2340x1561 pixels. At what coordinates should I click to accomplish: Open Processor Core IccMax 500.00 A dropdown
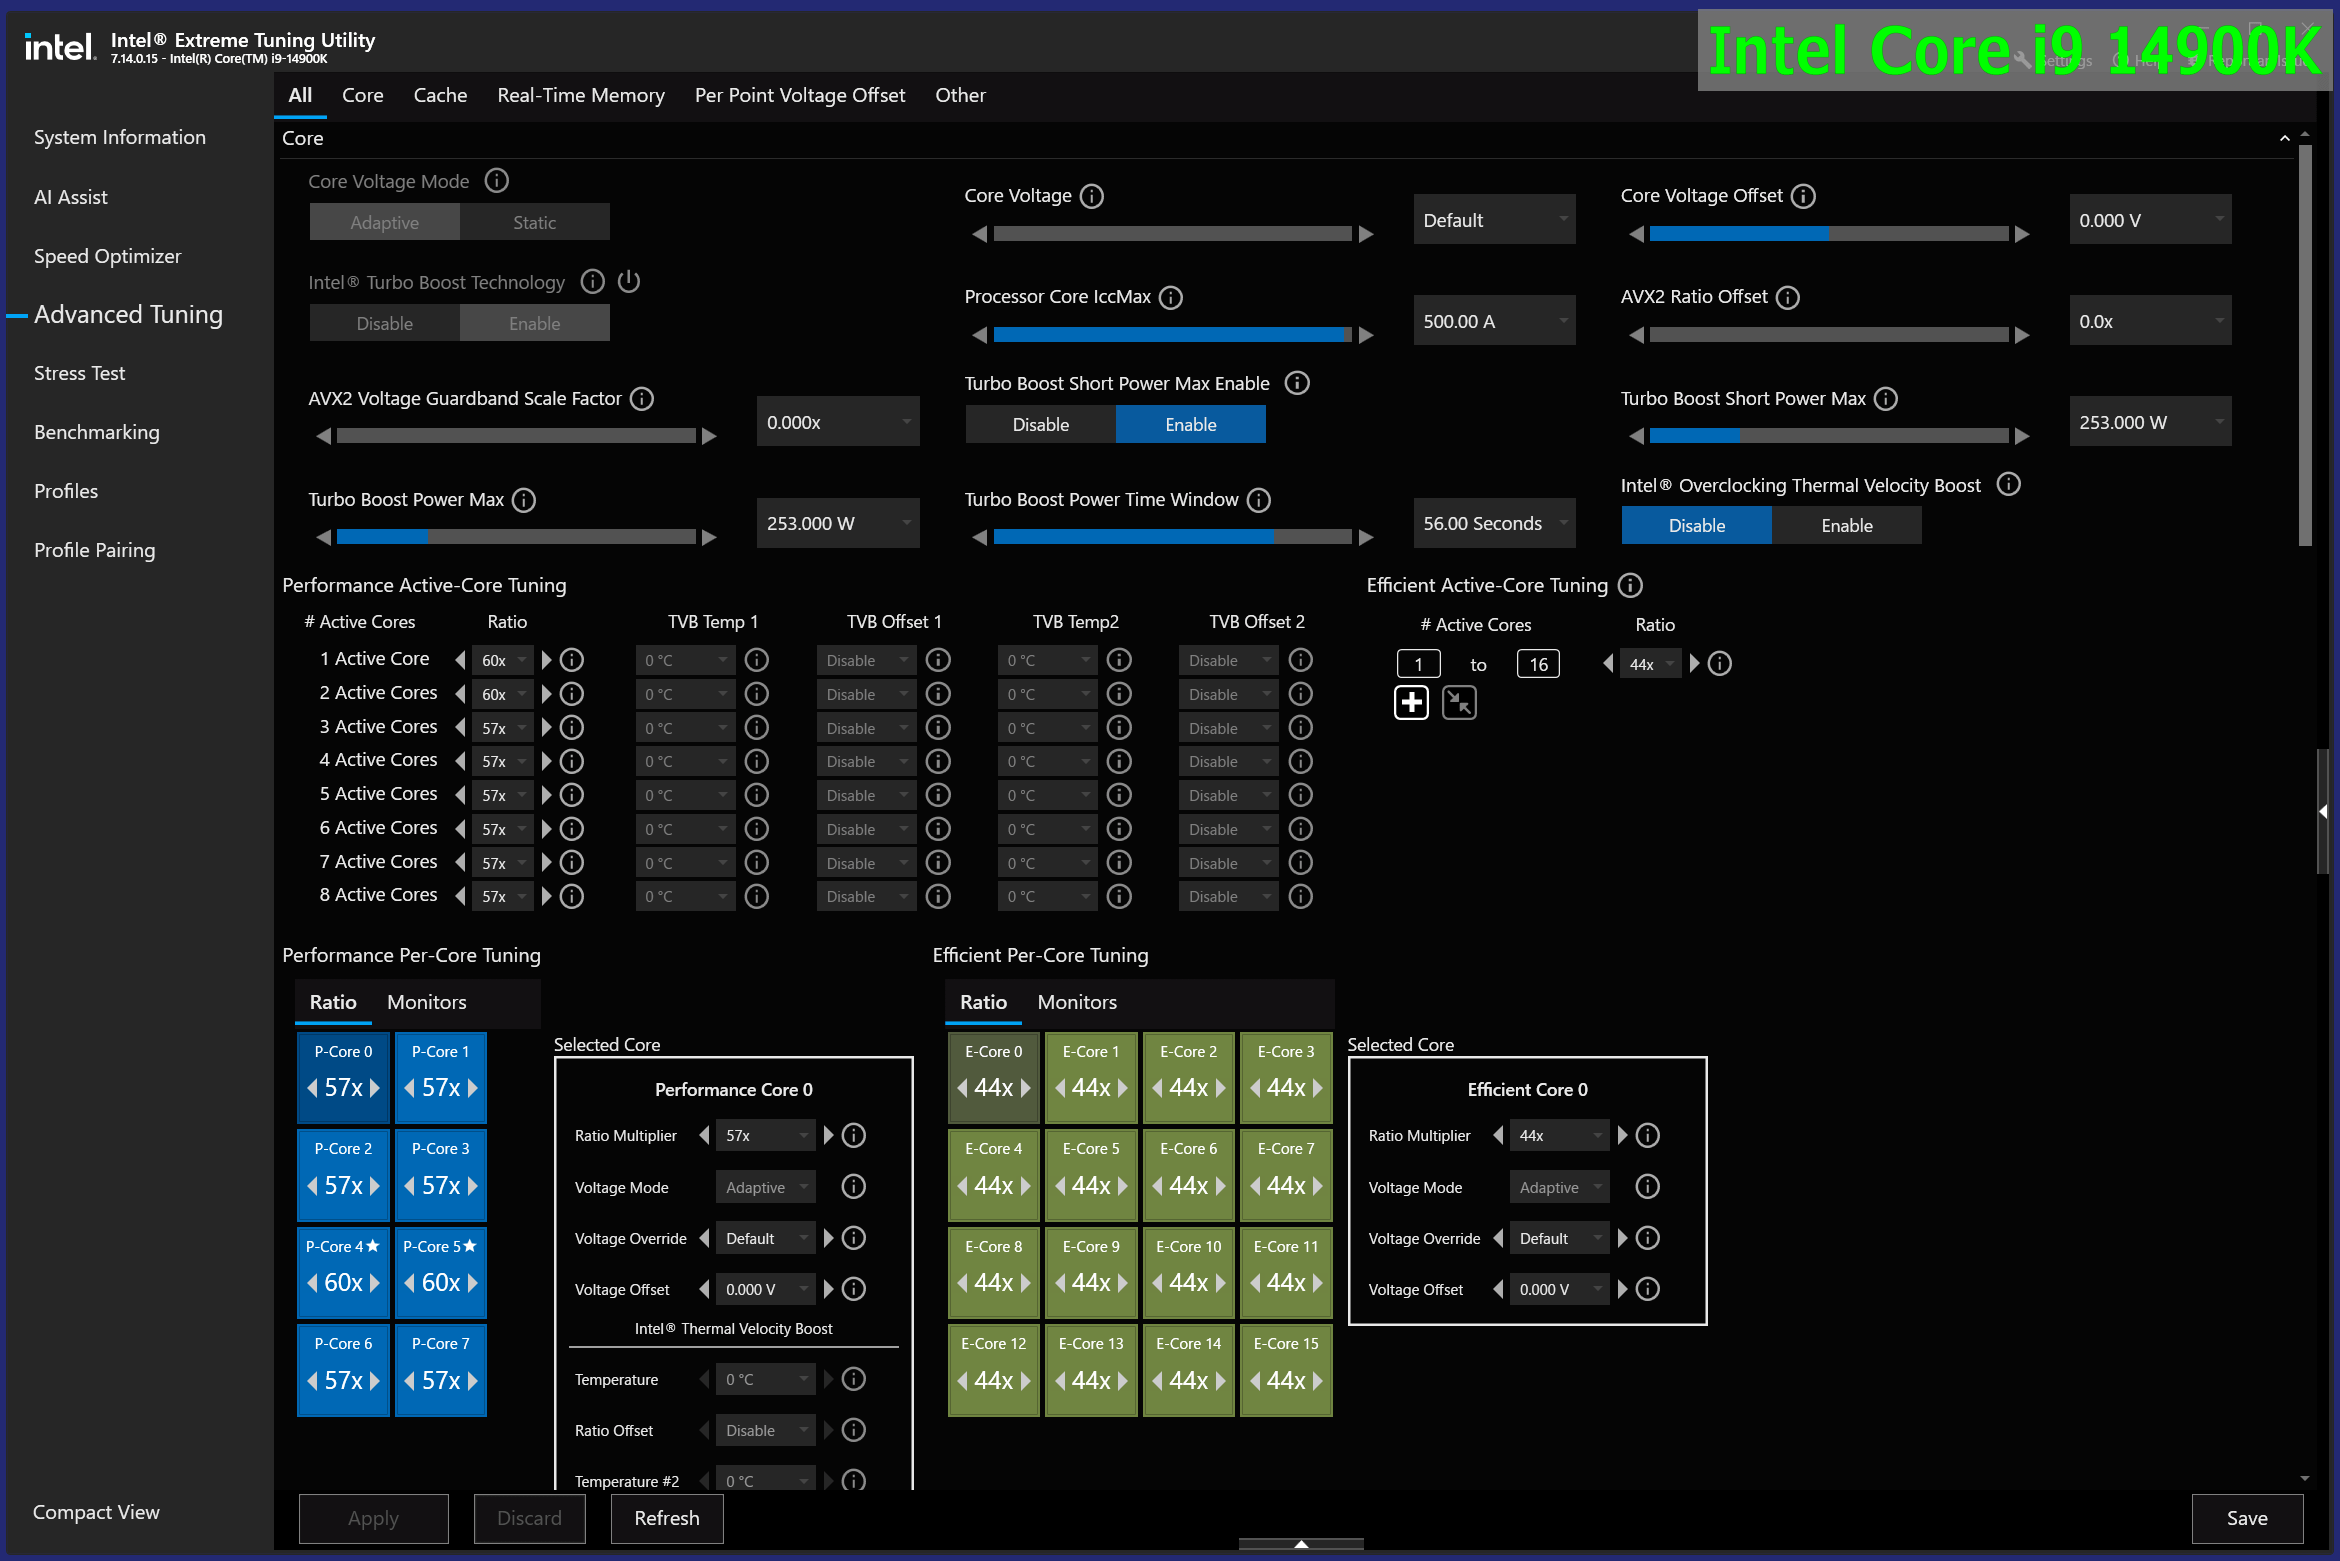pos(1495,321)
